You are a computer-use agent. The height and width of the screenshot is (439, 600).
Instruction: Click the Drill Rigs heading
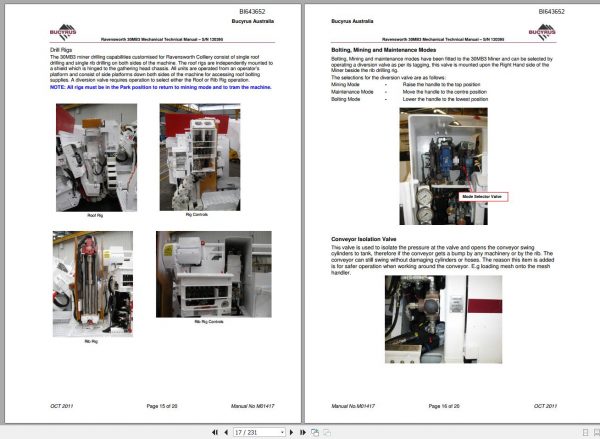61,50
